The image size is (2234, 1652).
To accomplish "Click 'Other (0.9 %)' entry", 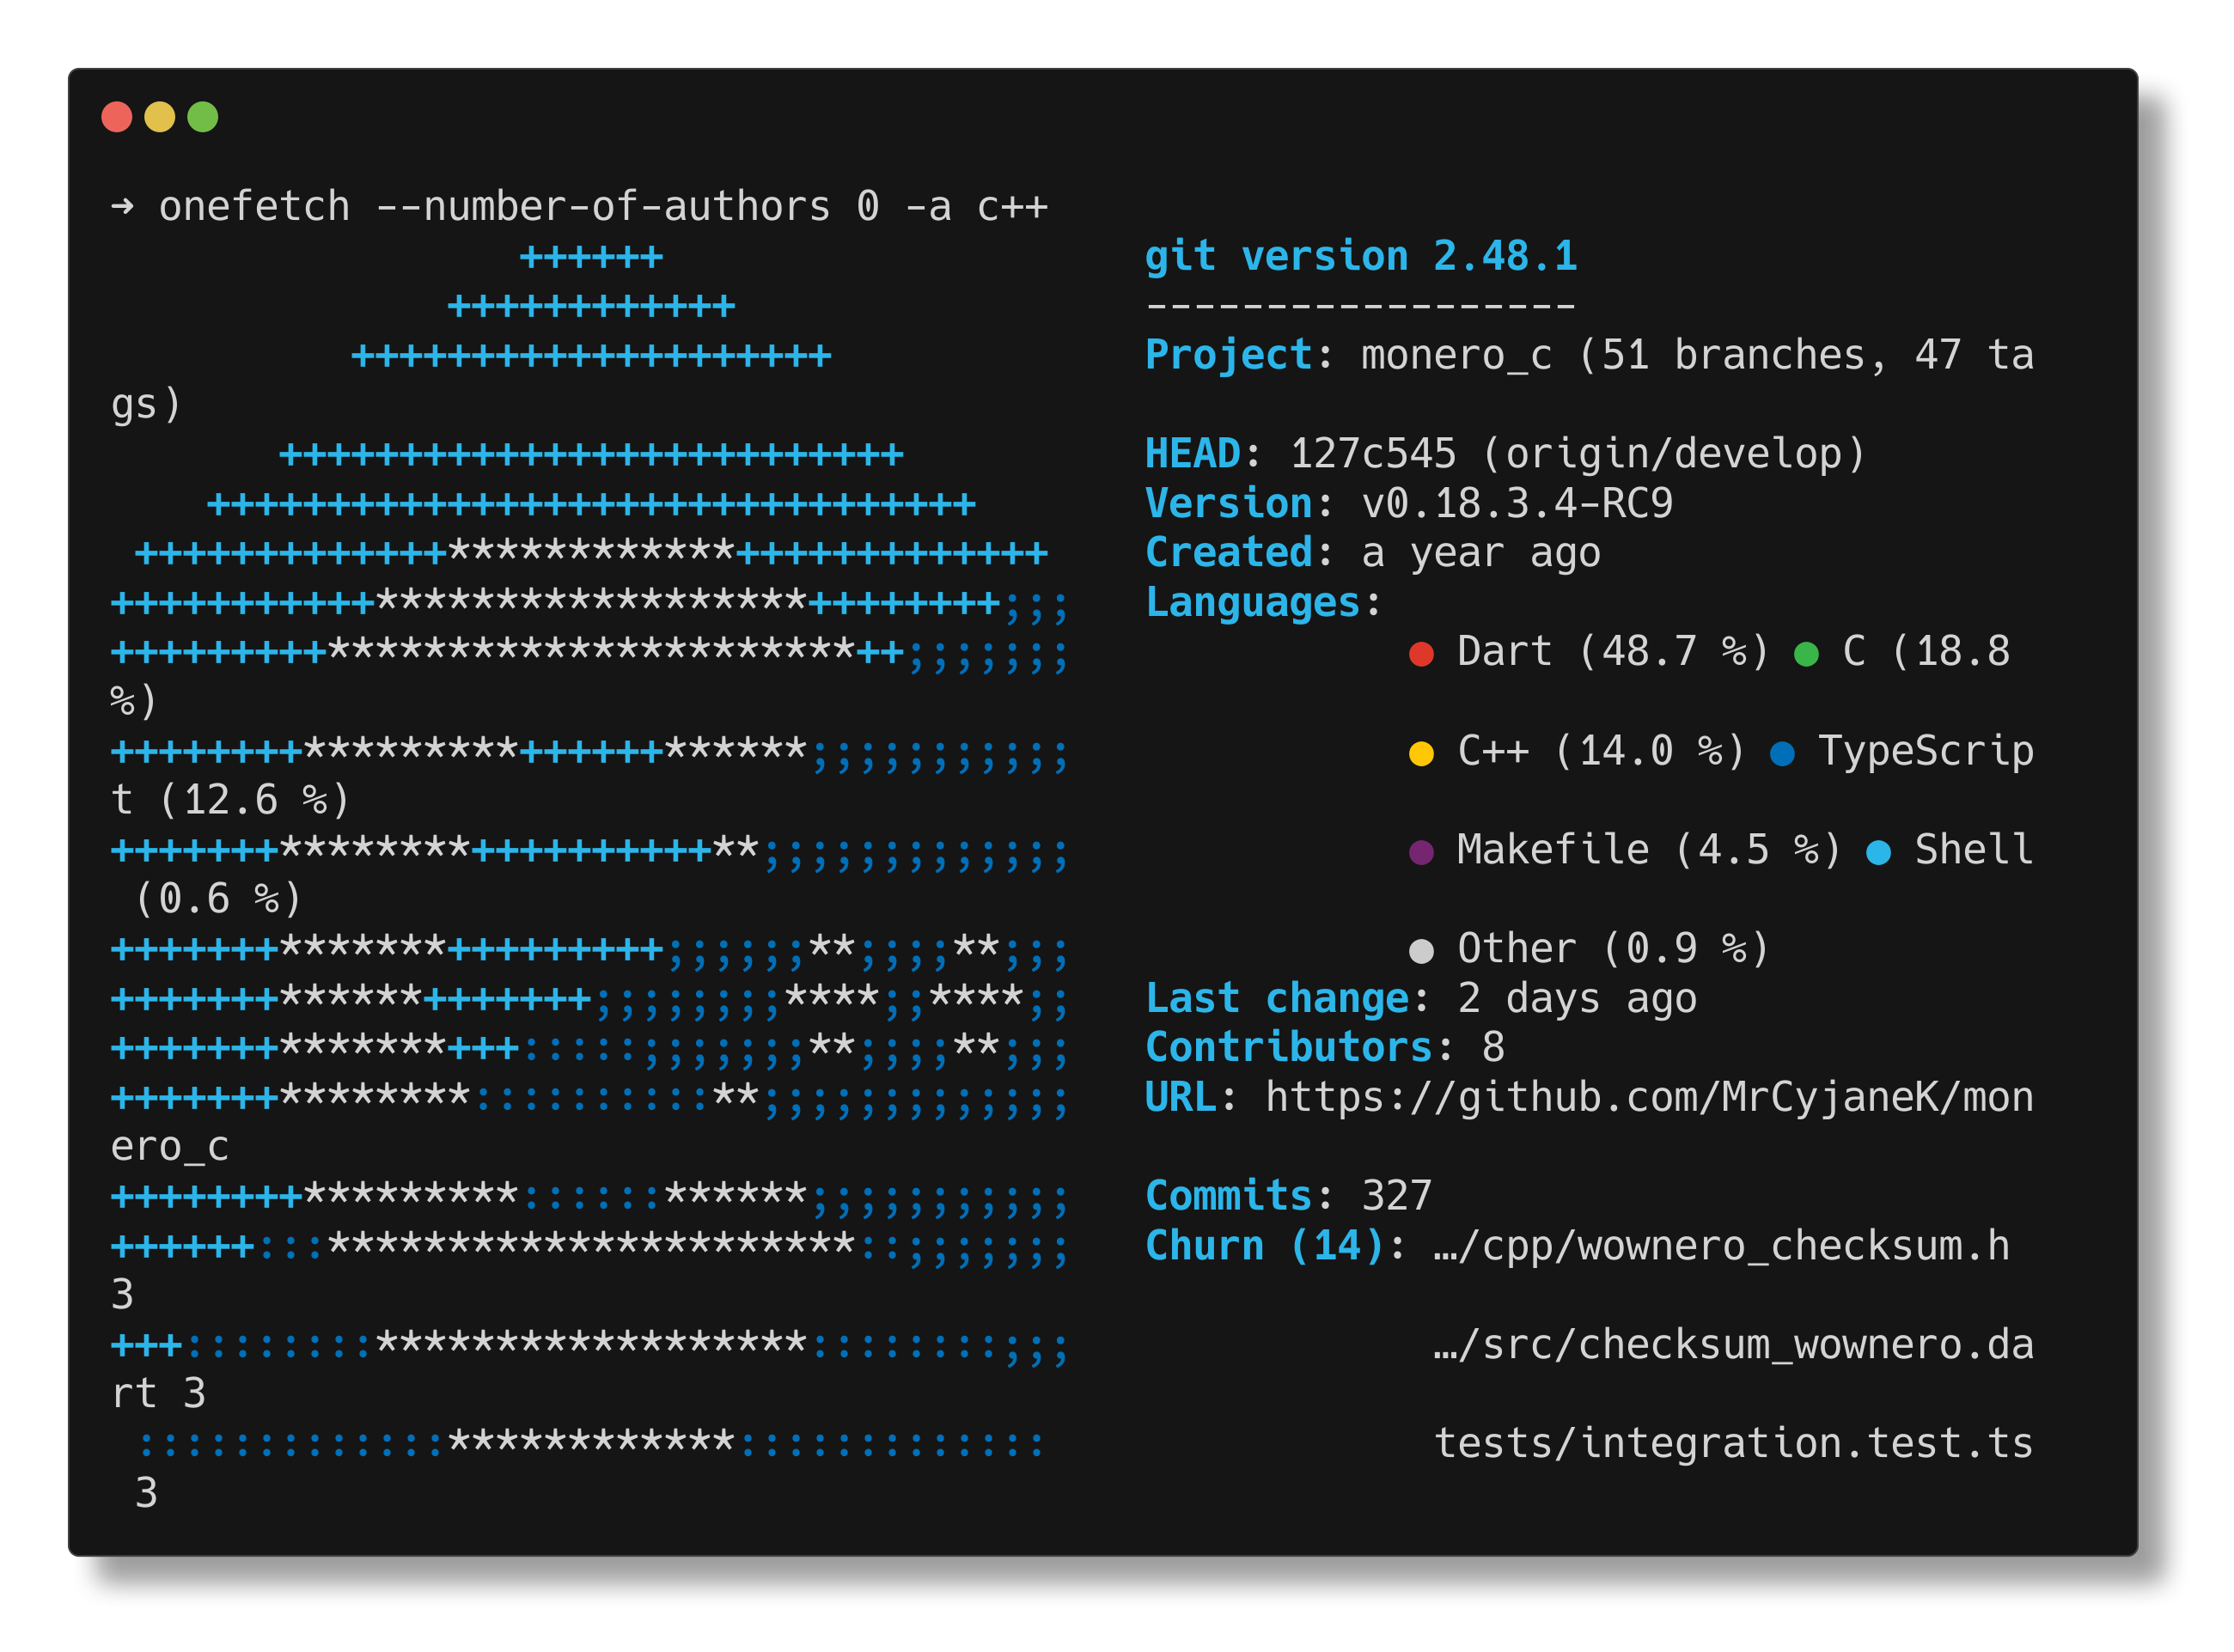I will (1613, 949).
